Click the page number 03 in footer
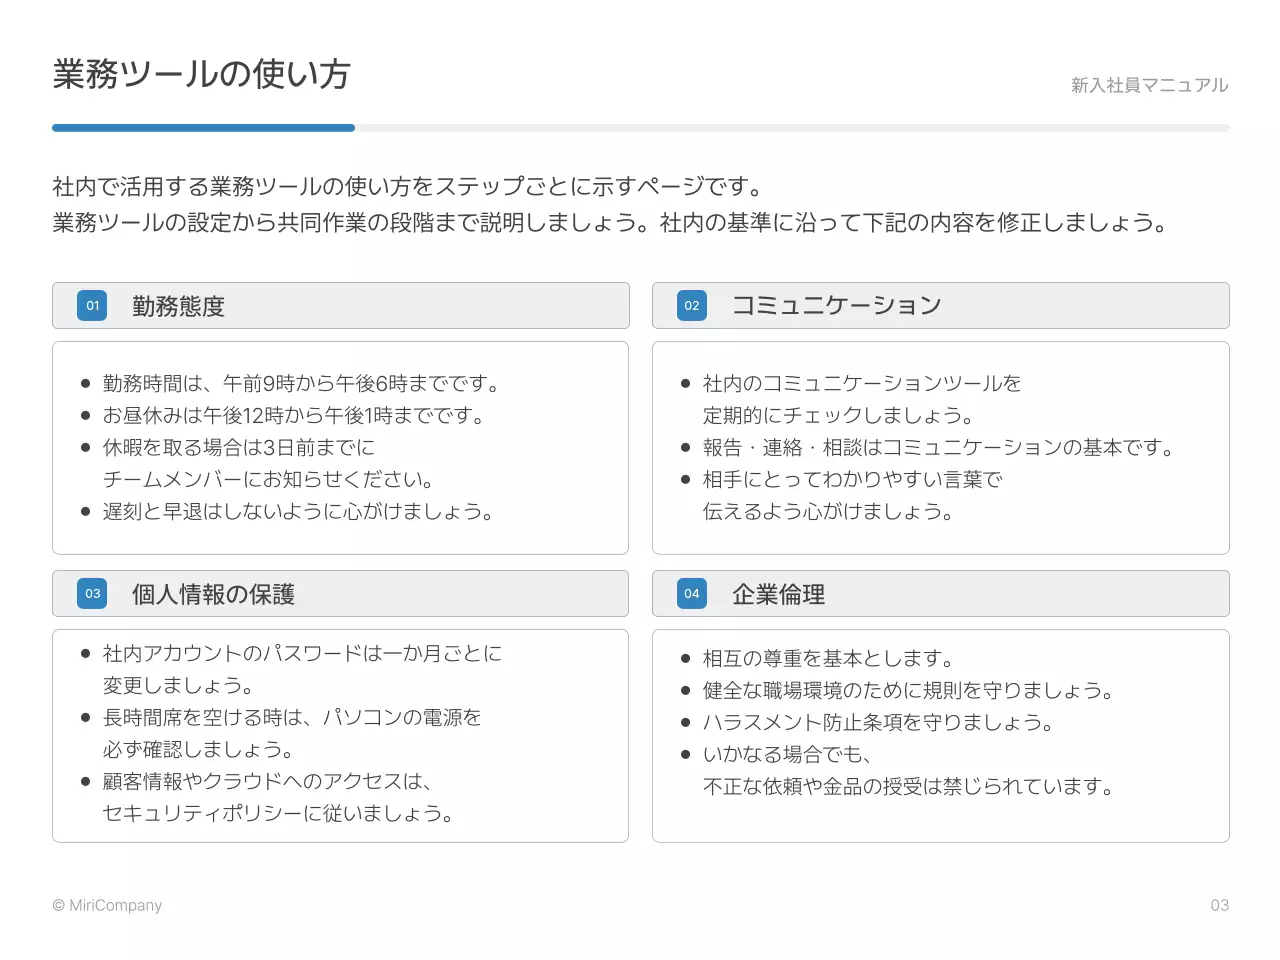This screenshot has width=1280, height=960. point(1219,905)
